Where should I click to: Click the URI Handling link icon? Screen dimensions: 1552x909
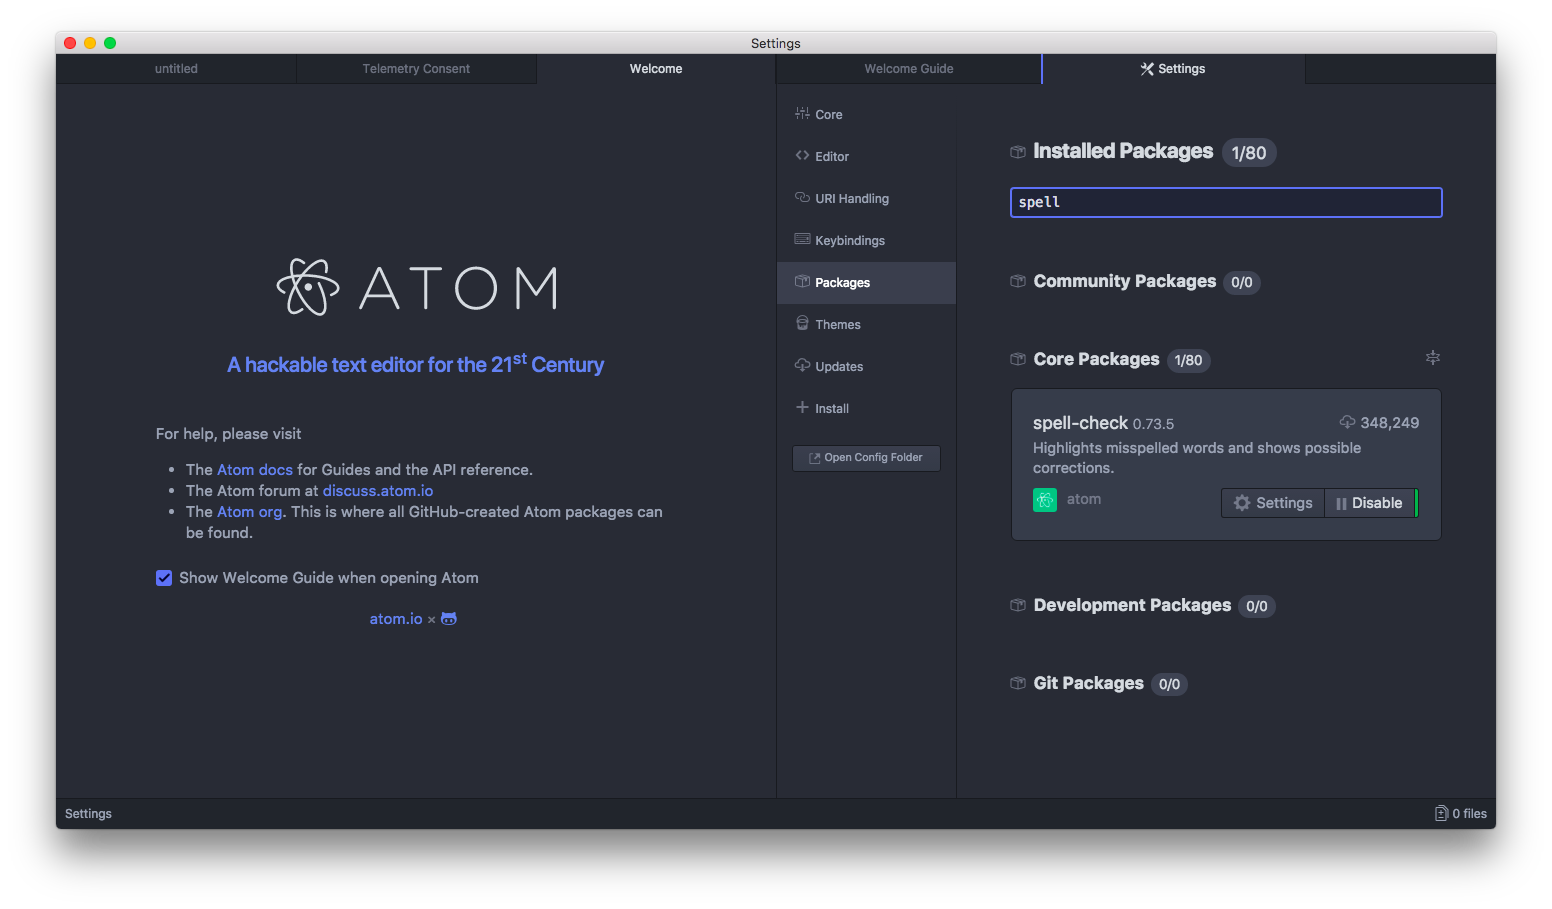point(802,197)
